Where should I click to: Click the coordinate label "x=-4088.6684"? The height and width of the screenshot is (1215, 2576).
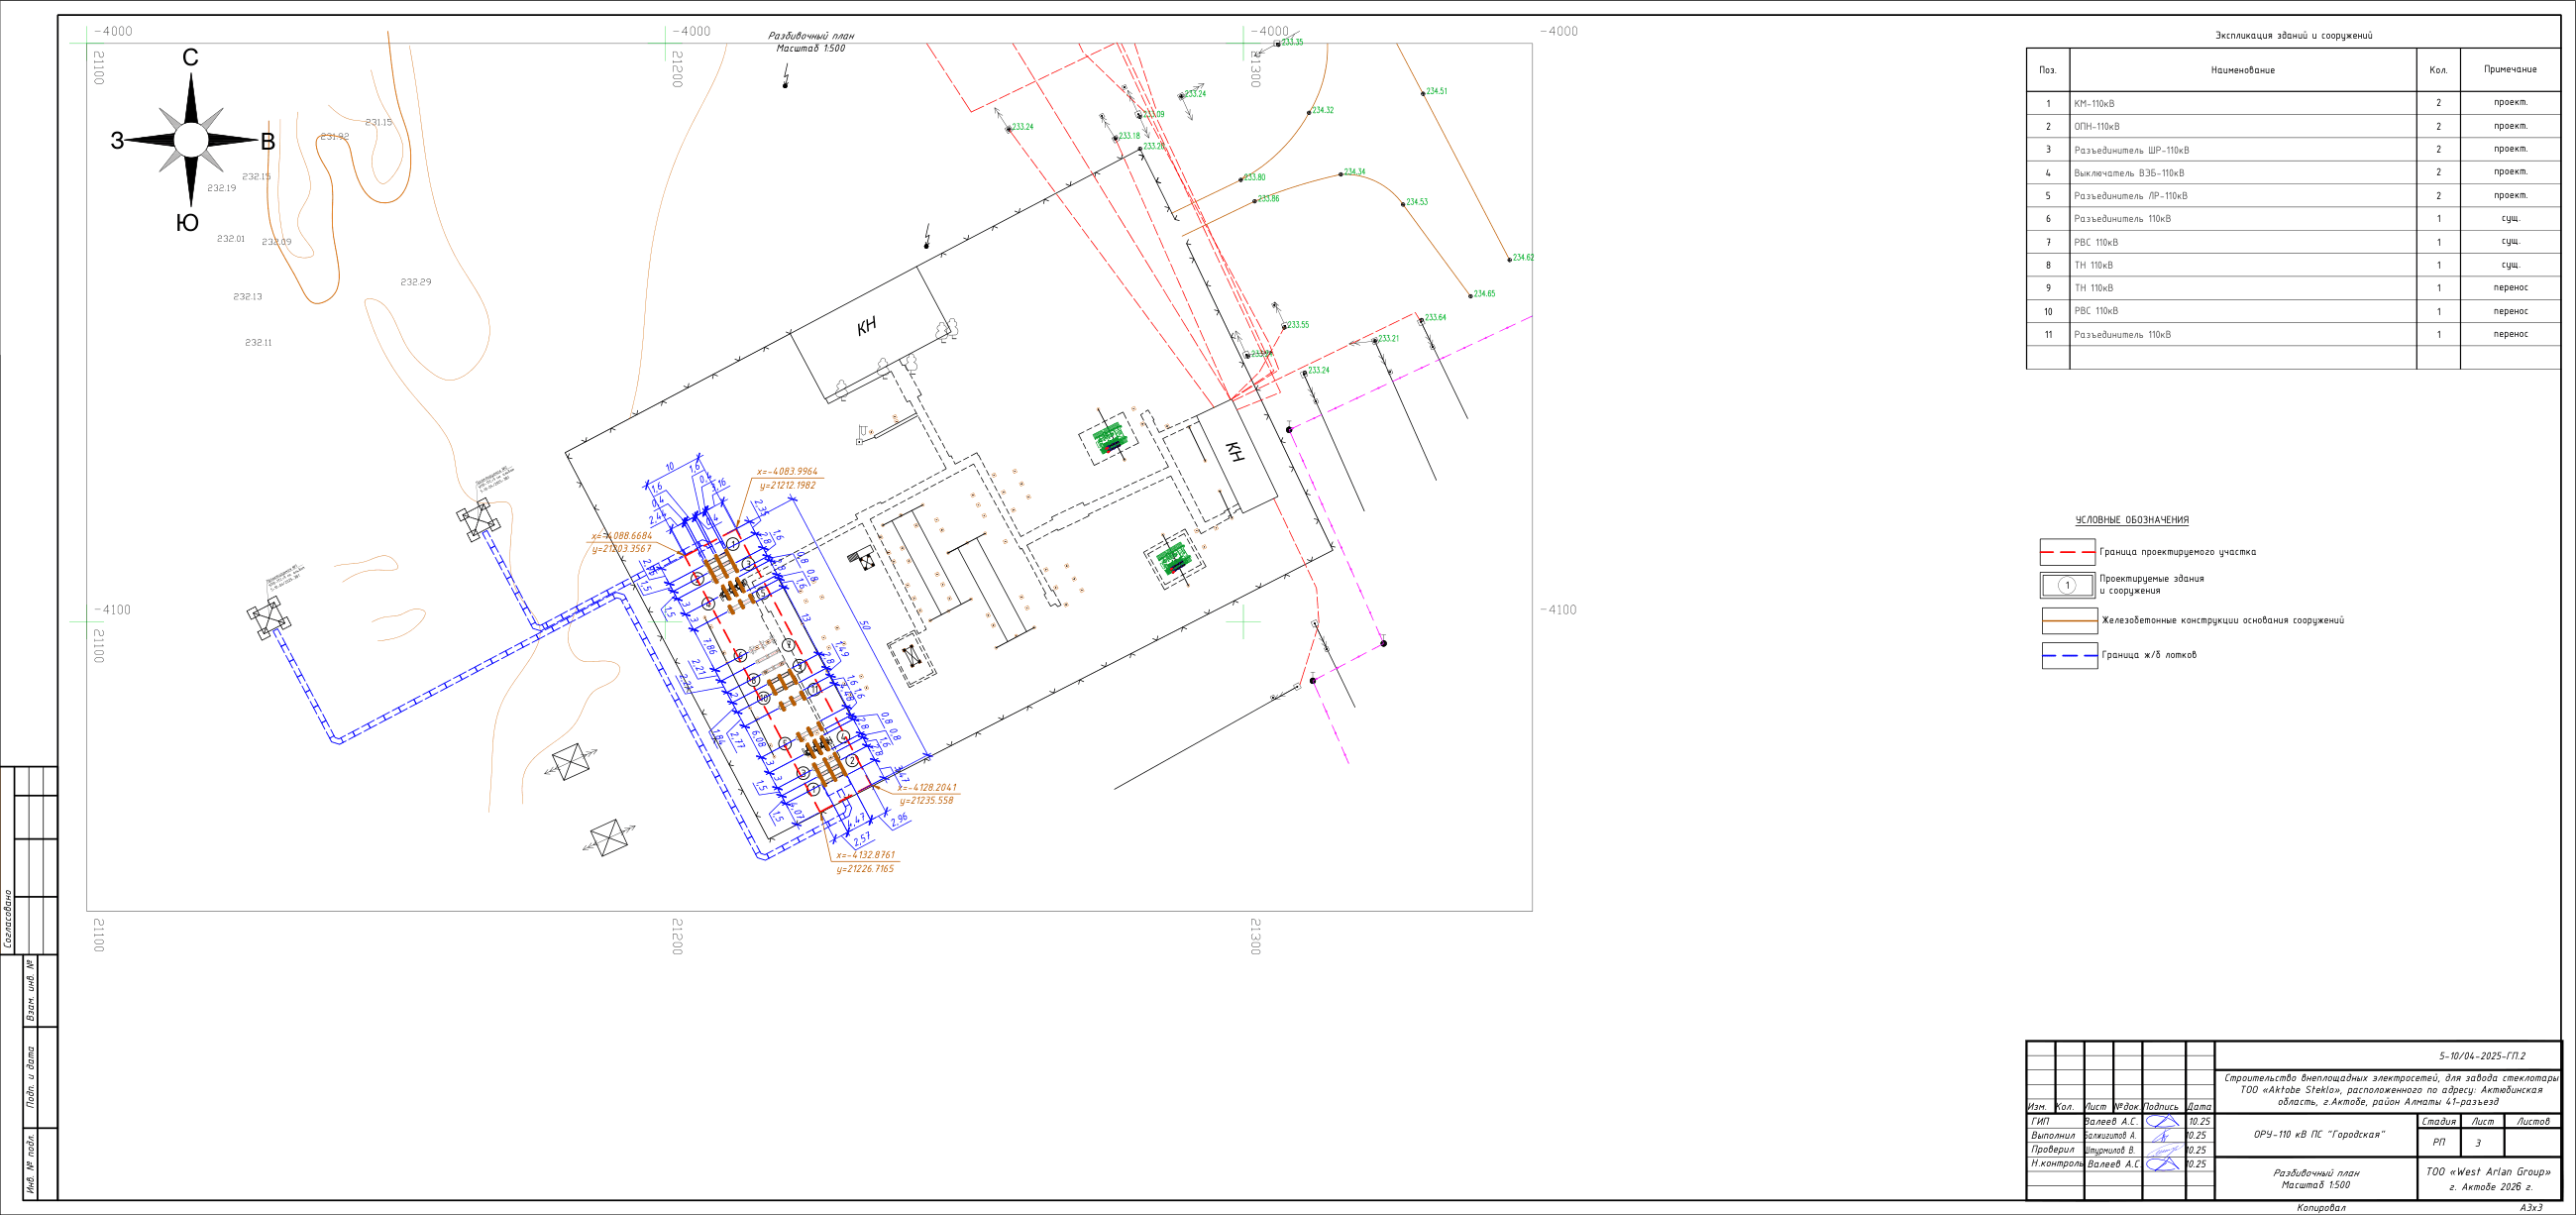click(x=621, y=536)
